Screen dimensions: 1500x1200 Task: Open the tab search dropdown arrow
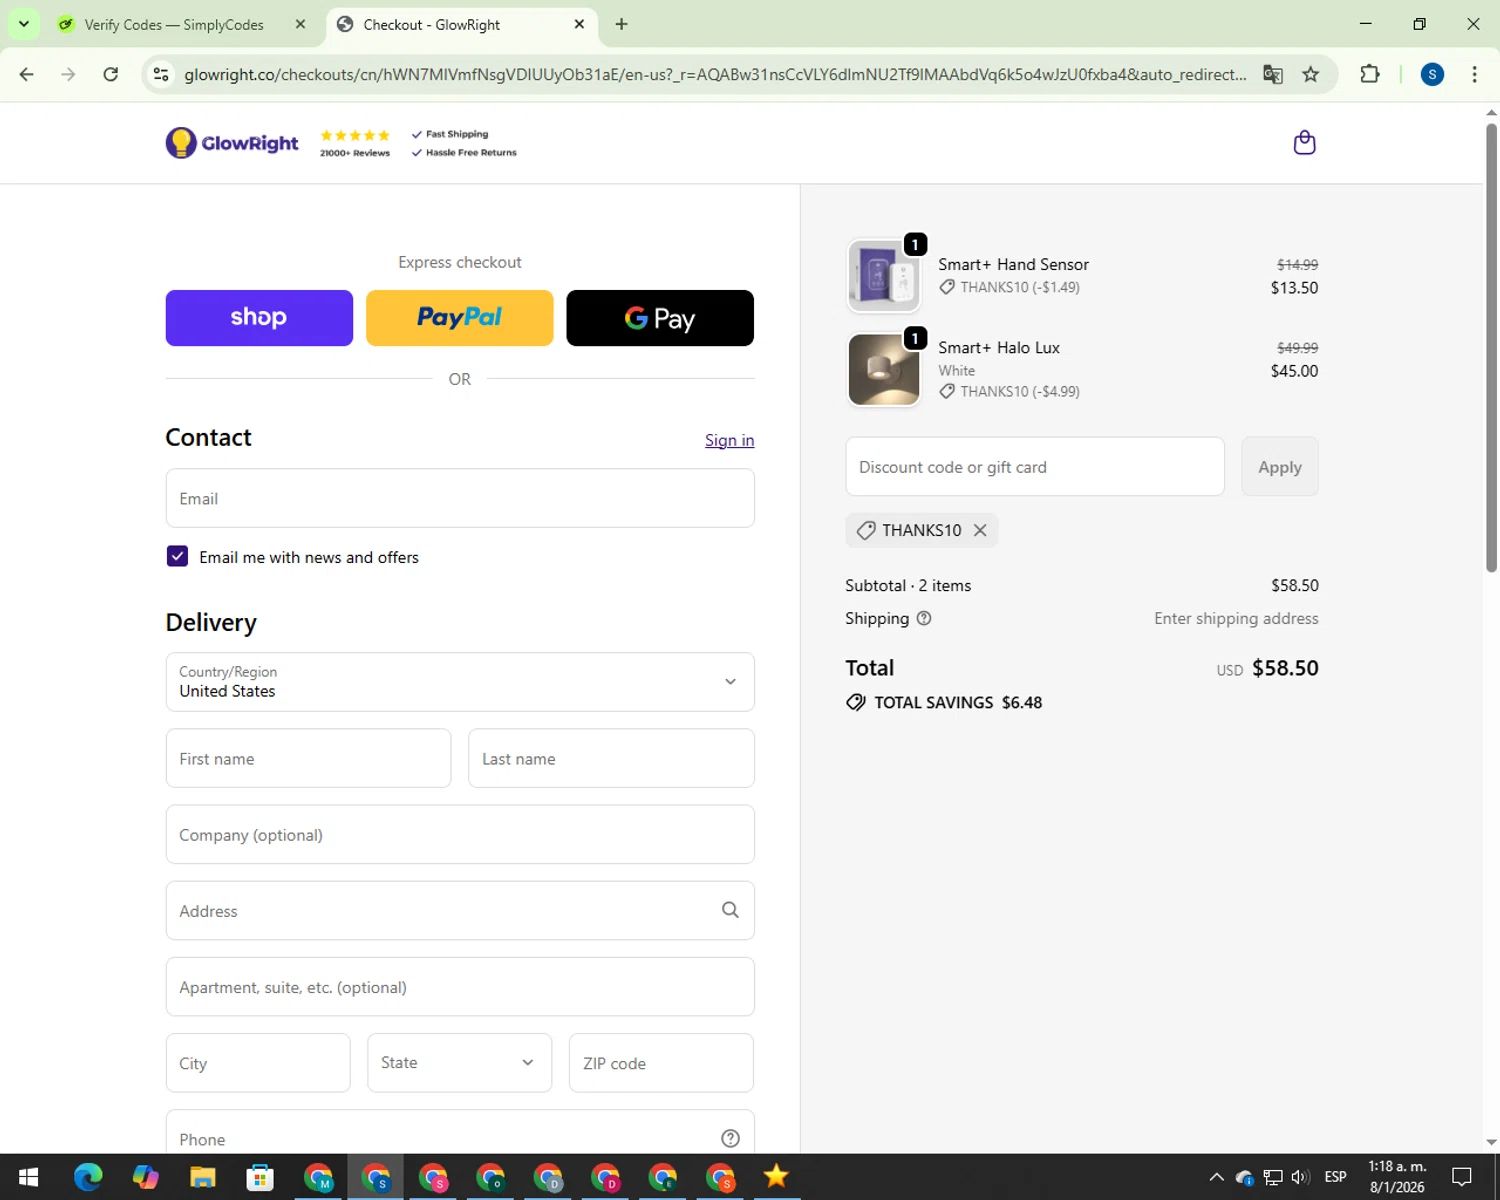(23, 24)
